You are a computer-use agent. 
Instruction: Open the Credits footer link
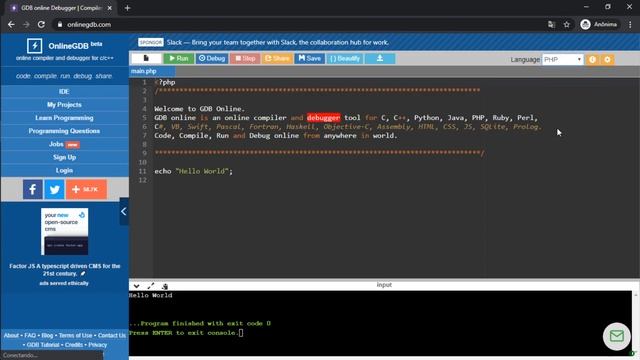click(74, 345)
